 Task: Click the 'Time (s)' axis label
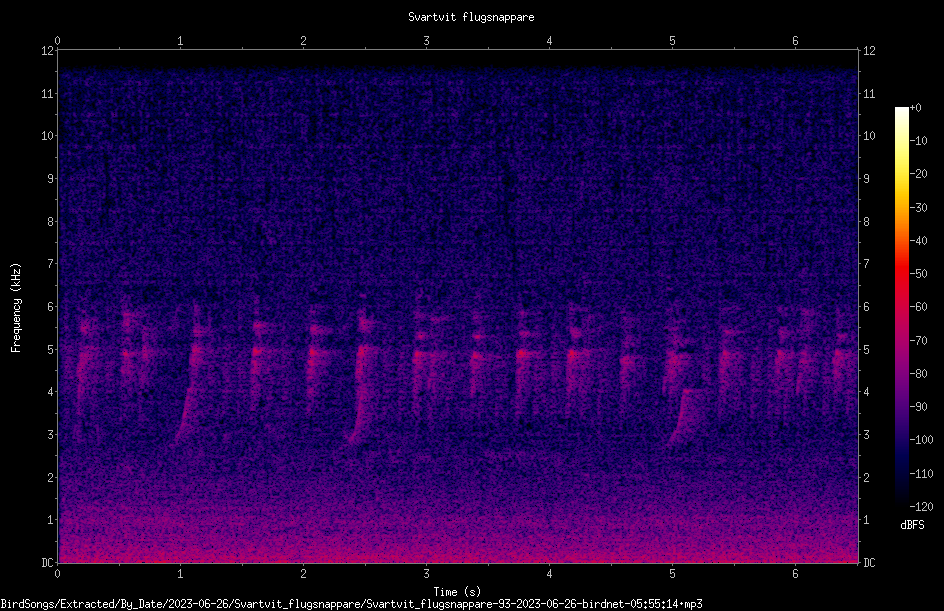457,592
